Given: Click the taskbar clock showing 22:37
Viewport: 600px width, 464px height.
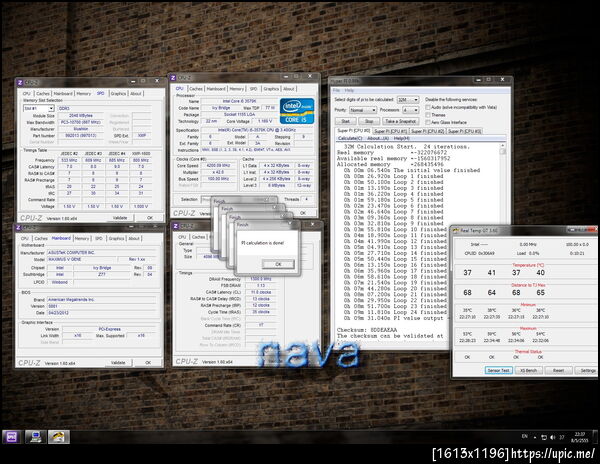Looking at the screenshot, I should [579, 437].
